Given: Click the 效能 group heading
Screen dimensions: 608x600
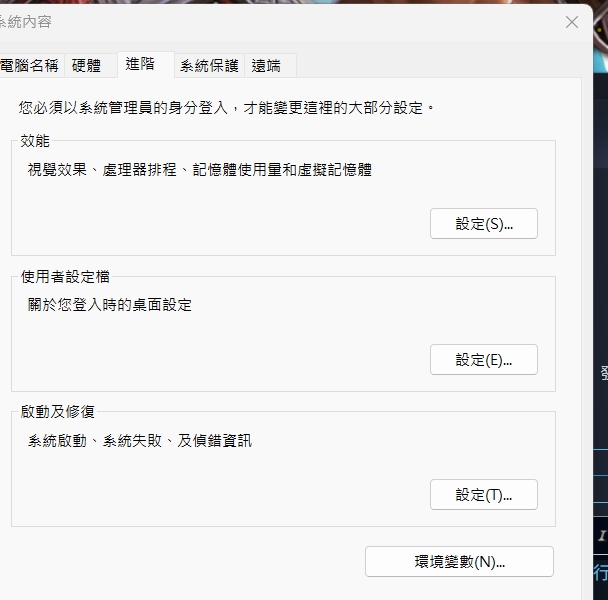Looking at the screenshot, I should (34, 141).
